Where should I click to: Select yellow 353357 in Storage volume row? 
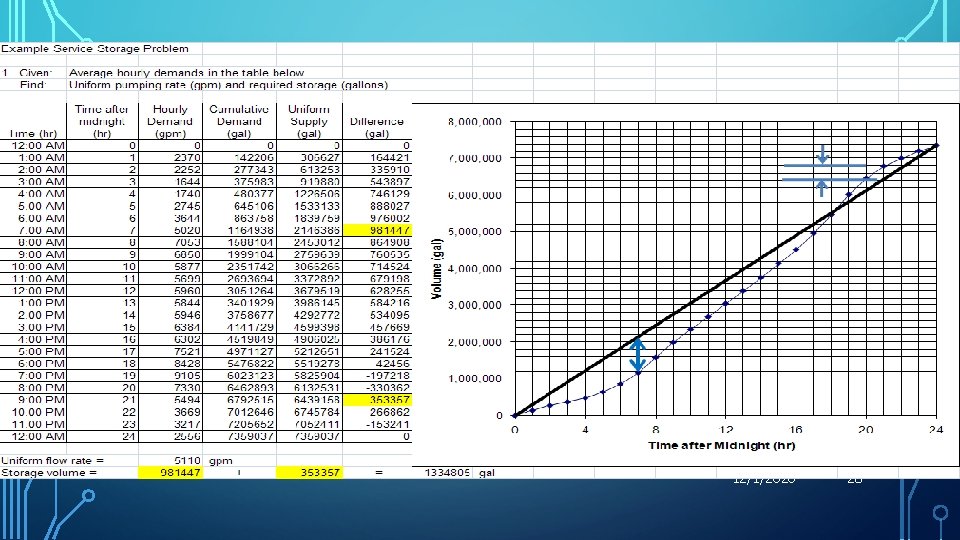(x=309, y=473)
